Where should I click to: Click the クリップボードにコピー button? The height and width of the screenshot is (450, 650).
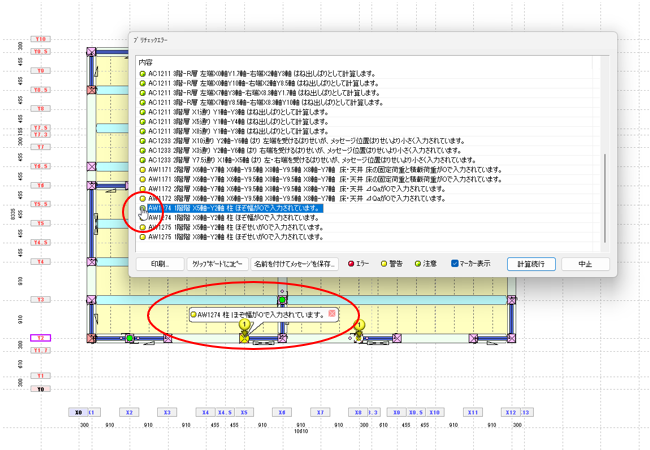coord(217,264)
